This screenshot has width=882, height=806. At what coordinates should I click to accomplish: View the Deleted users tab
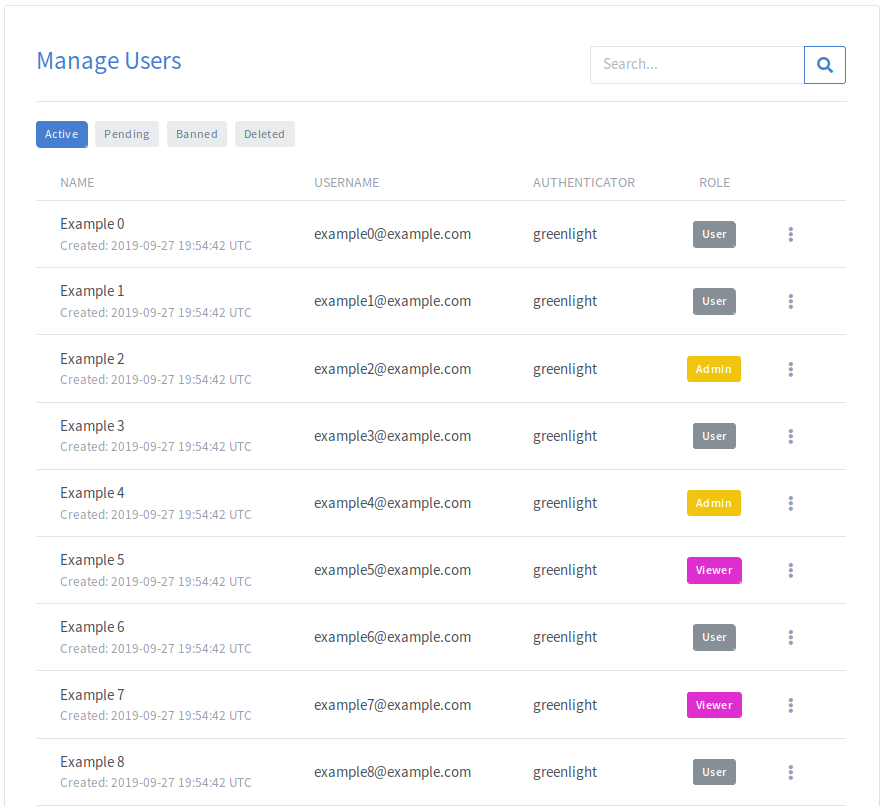pyautogui.click(x=265, y=134)
